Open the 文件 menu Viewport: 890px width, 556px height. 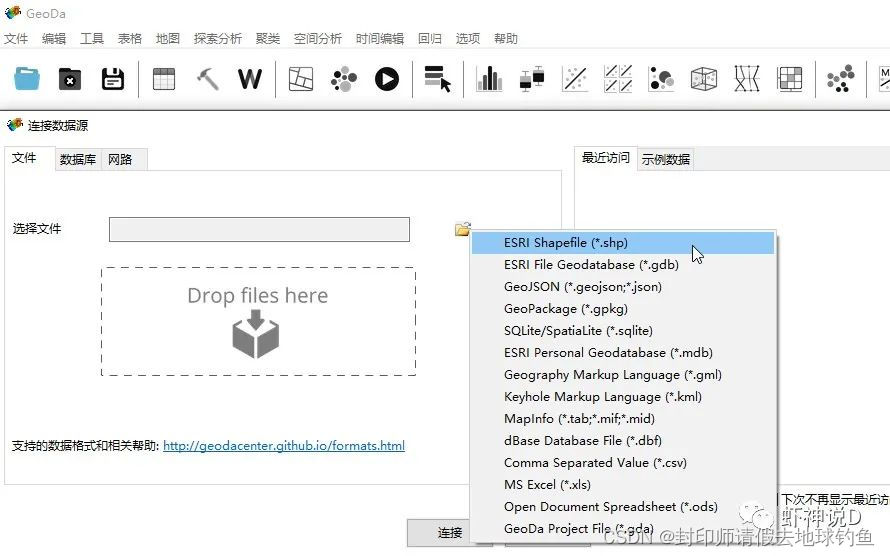click(16, 39)
